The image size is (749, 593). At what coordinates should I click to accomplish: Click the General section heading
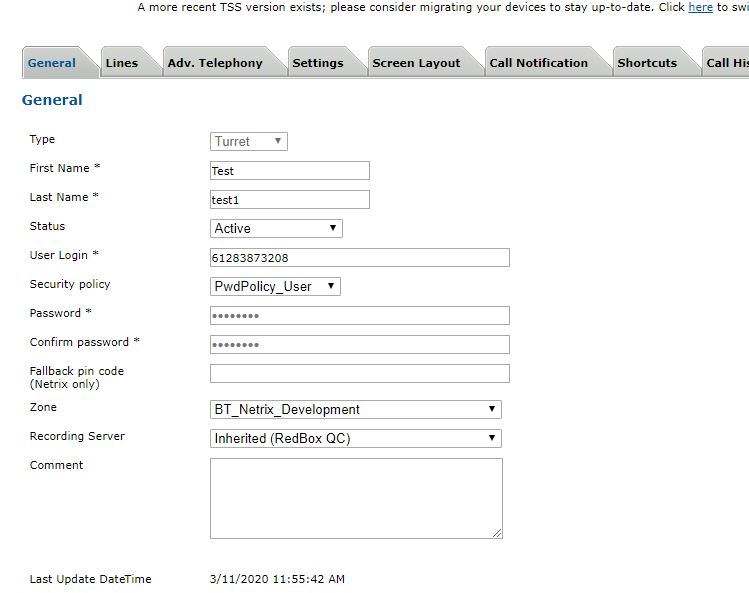tap(52, 100)
